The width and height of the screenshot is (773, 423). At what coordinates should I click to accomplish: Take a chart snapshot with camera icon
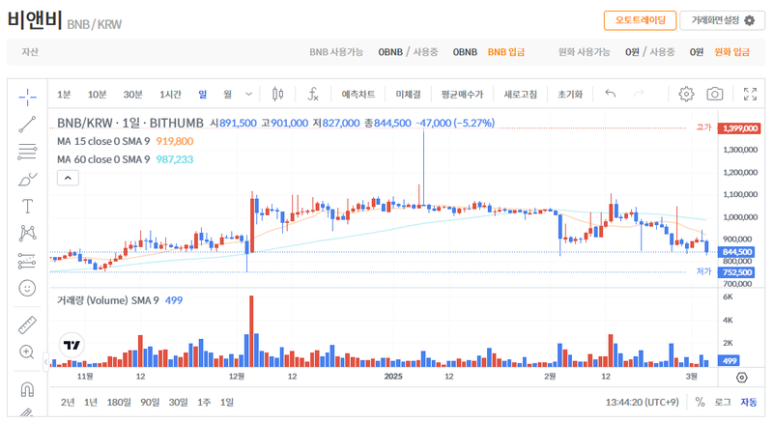tap(714, 94)
